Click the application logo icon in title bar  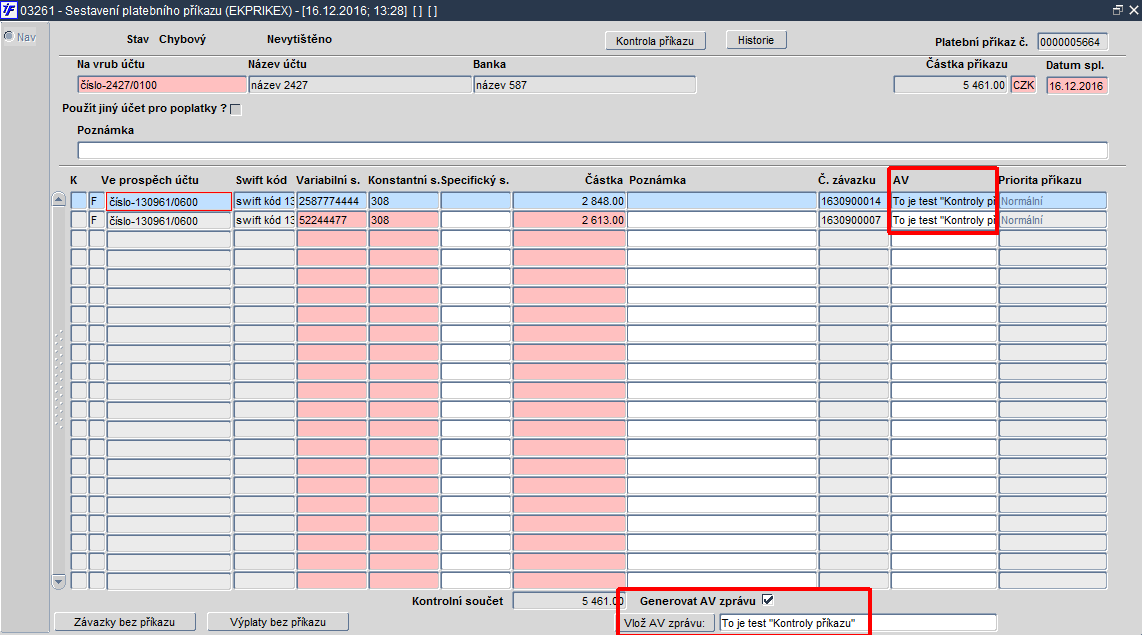[x=9, y=9]
